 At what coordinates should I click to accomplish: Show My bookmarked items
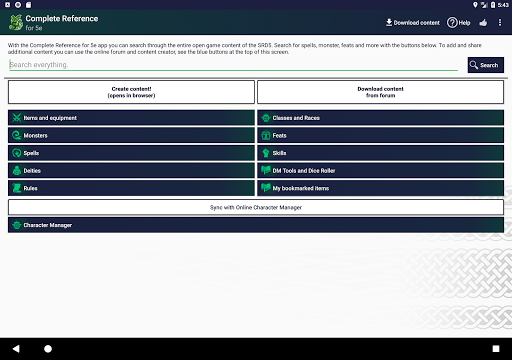[x=380, y=188]
